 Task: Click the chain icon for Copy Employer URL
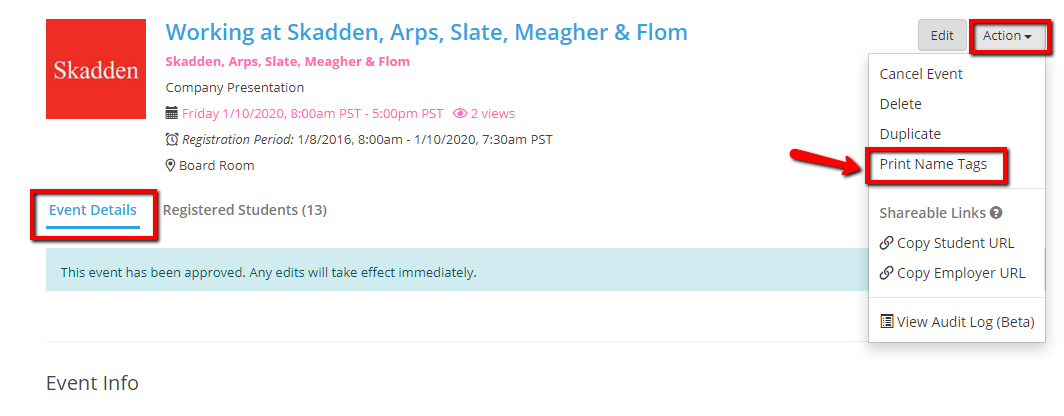pos(886,273)
